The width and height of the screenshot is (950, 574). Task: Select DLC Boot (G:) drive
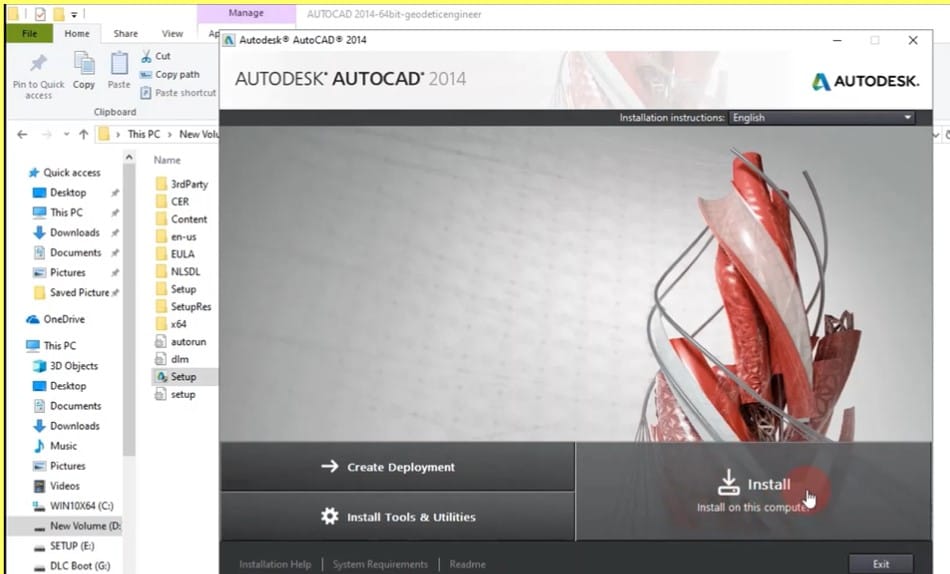click(x=79, y=566)
